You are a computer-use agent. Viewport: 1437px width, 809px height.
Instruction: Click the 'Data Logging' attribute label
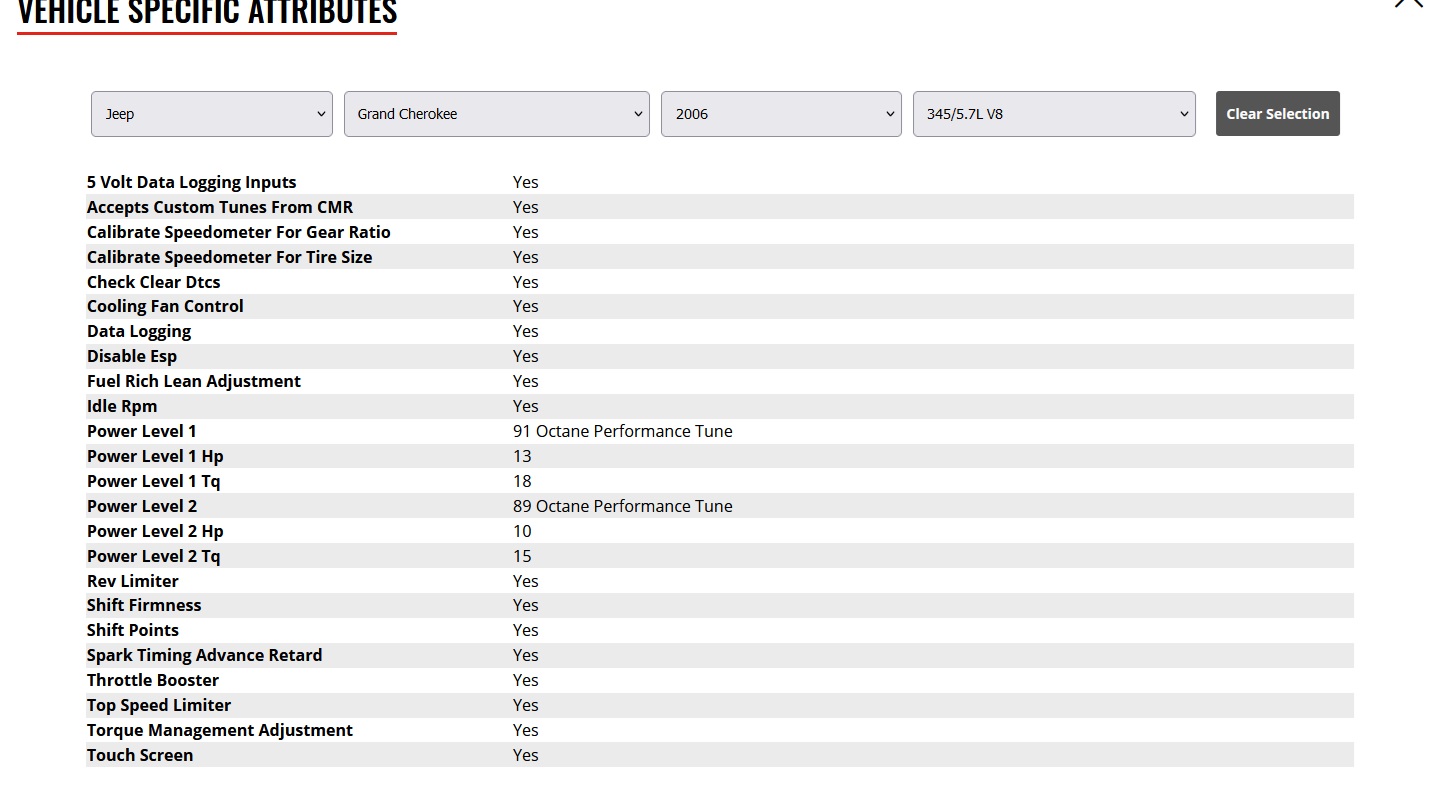coord(139,331)
